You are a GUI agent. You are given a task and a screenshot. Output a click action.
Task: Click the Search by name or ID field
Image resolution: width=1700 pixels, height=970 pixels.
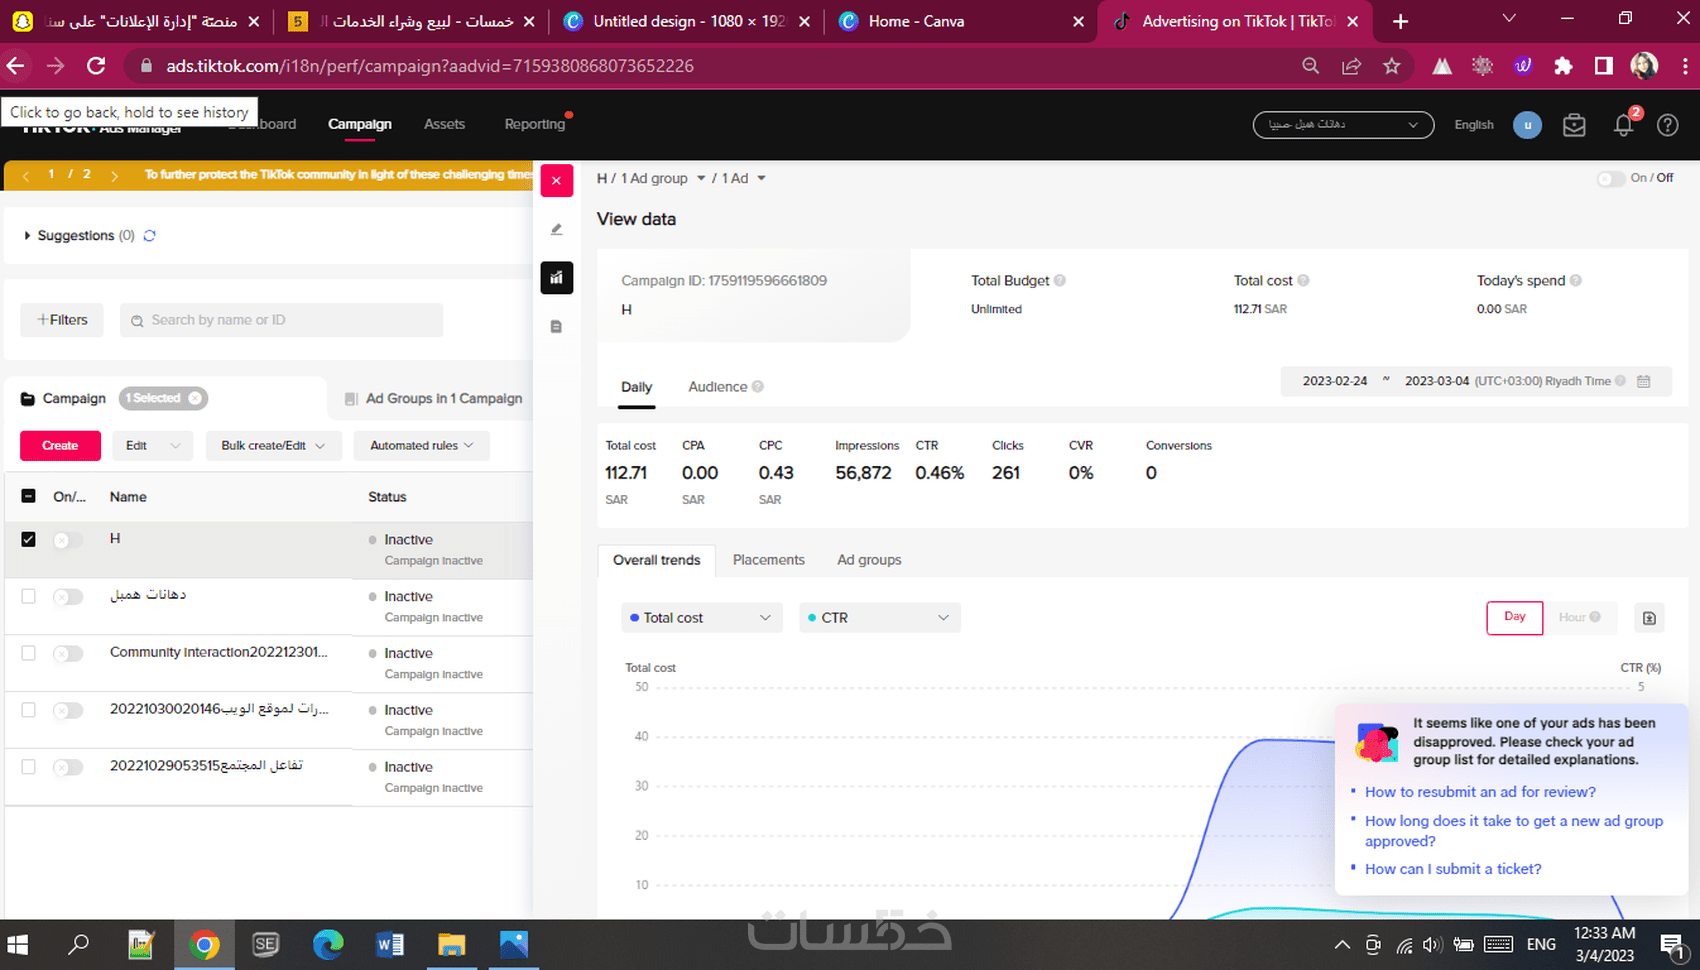(281, 320)
